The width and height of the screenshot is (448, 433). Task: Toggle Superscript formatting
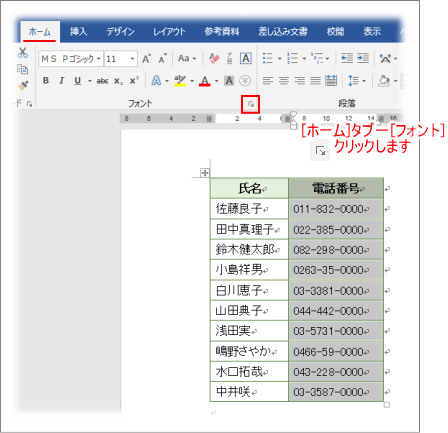[x=134, y=81]
